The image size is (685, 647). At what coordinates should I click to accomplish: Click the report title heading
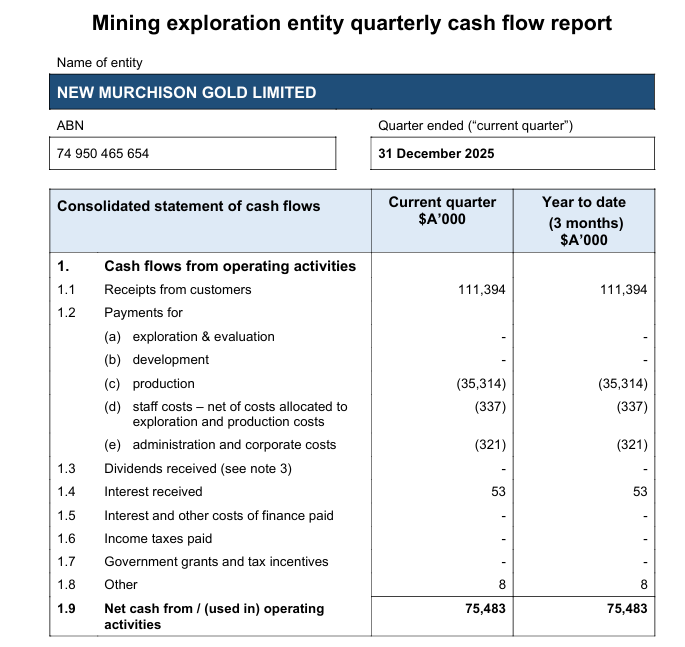coord(351,22)
